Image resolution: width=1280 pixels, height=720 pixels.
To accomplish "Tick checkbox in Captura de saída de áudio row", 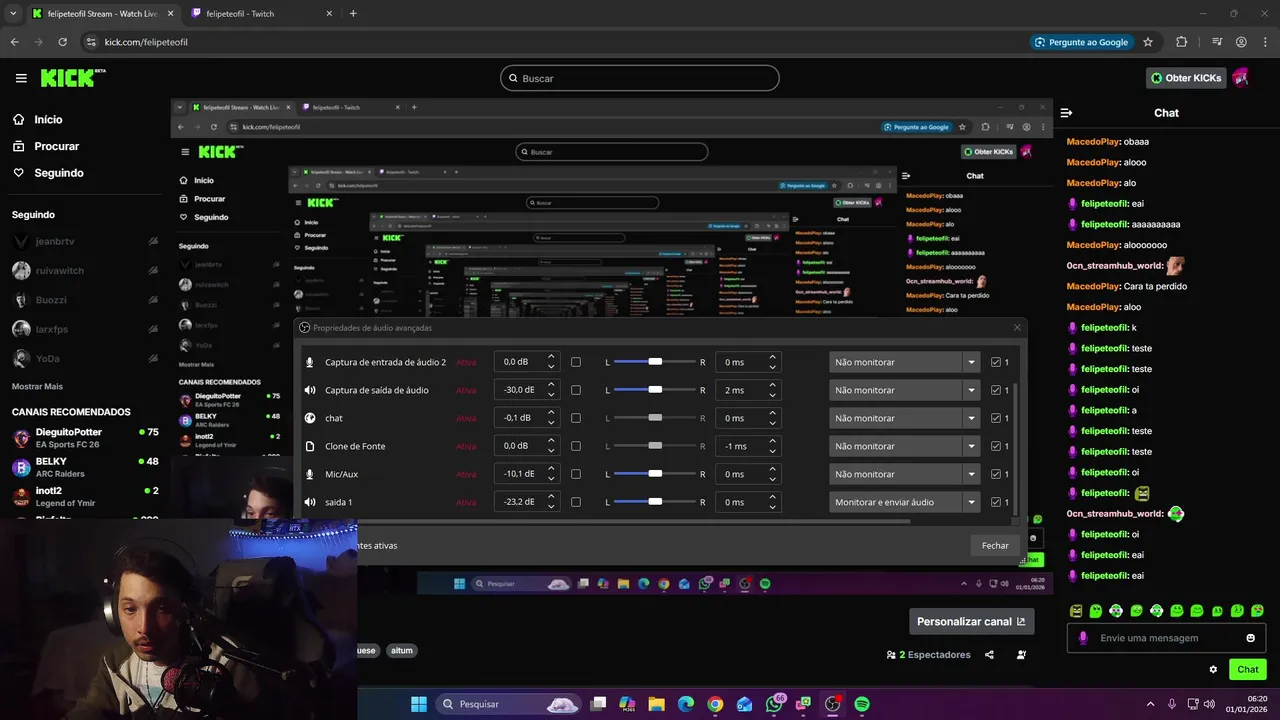I will coord(575,390).
